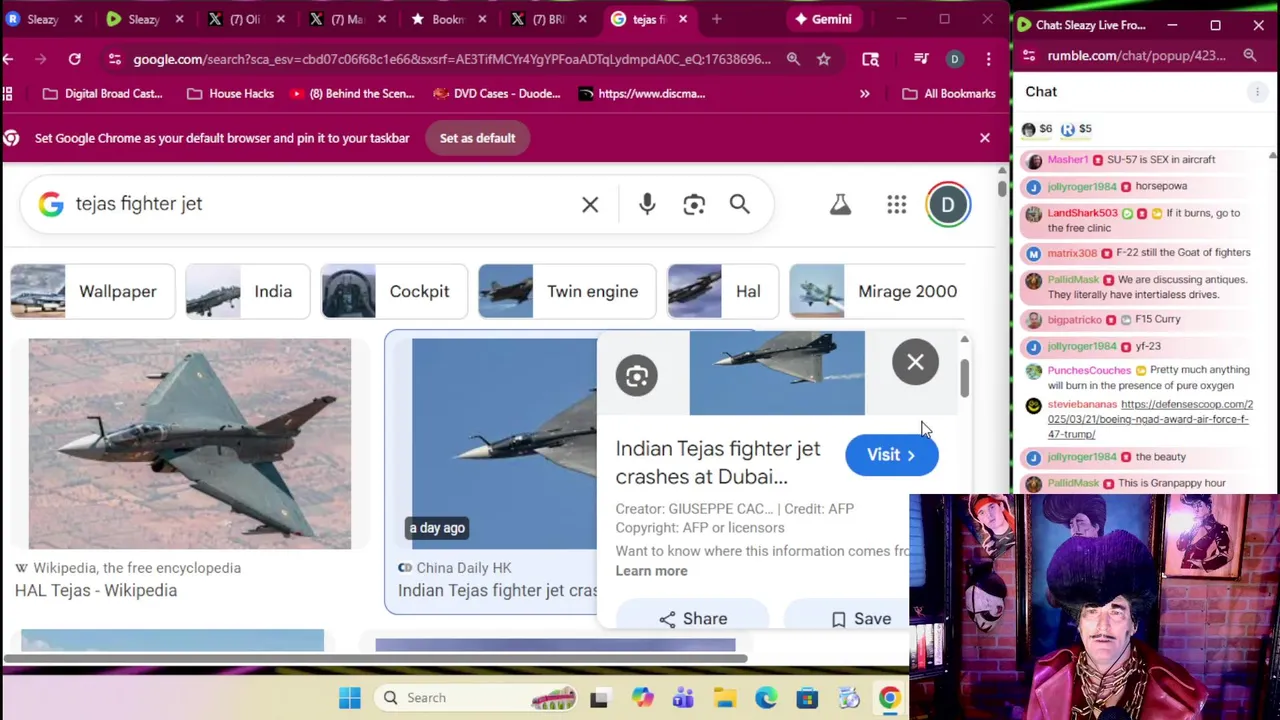Close the image preview panel
1280x720 pixels.
click(915, 362)
